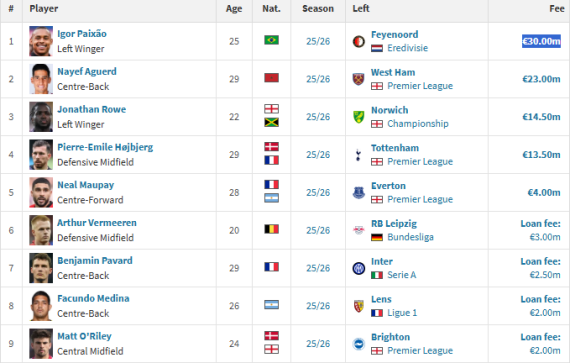Click the highlighted €30.00m fee
Viewport: 570px width, 363px height.
point(541,41)
